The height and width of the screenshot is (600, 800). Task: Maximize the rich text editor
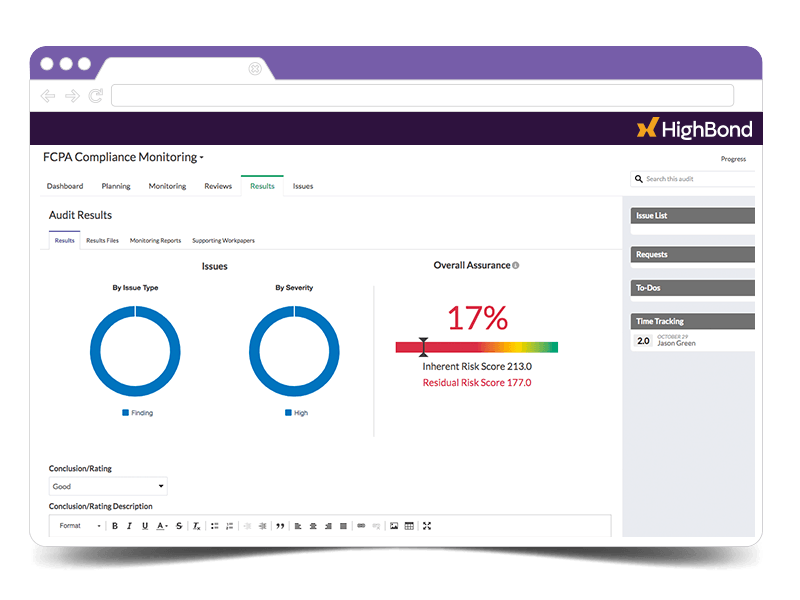(427, 526)
